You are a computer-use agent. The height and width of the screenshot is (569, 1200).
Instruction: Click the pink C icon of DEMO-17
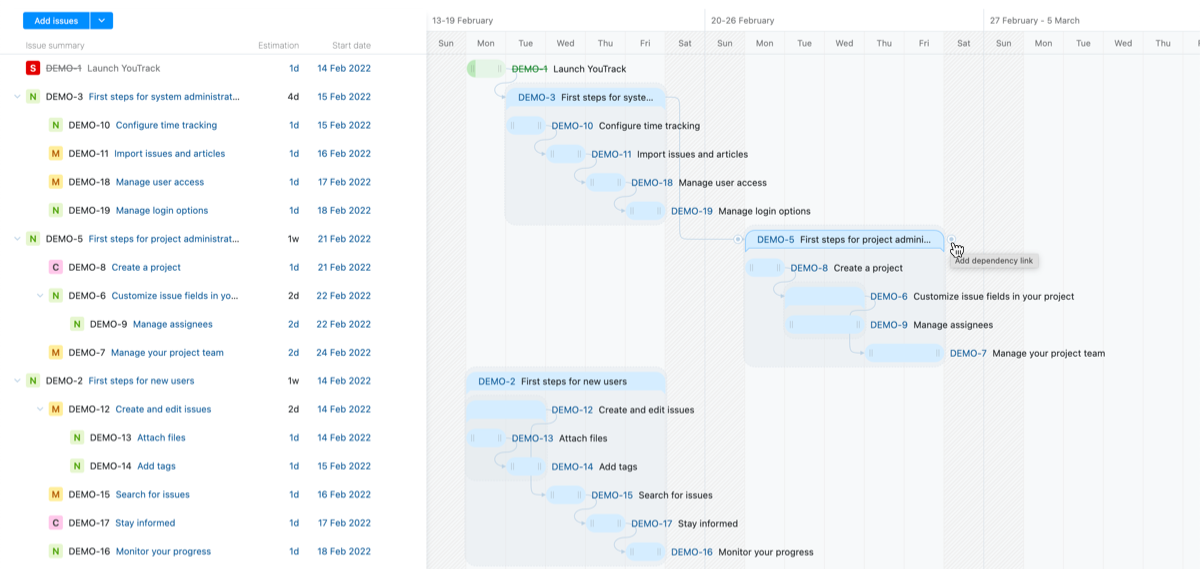tap(56, 523)
